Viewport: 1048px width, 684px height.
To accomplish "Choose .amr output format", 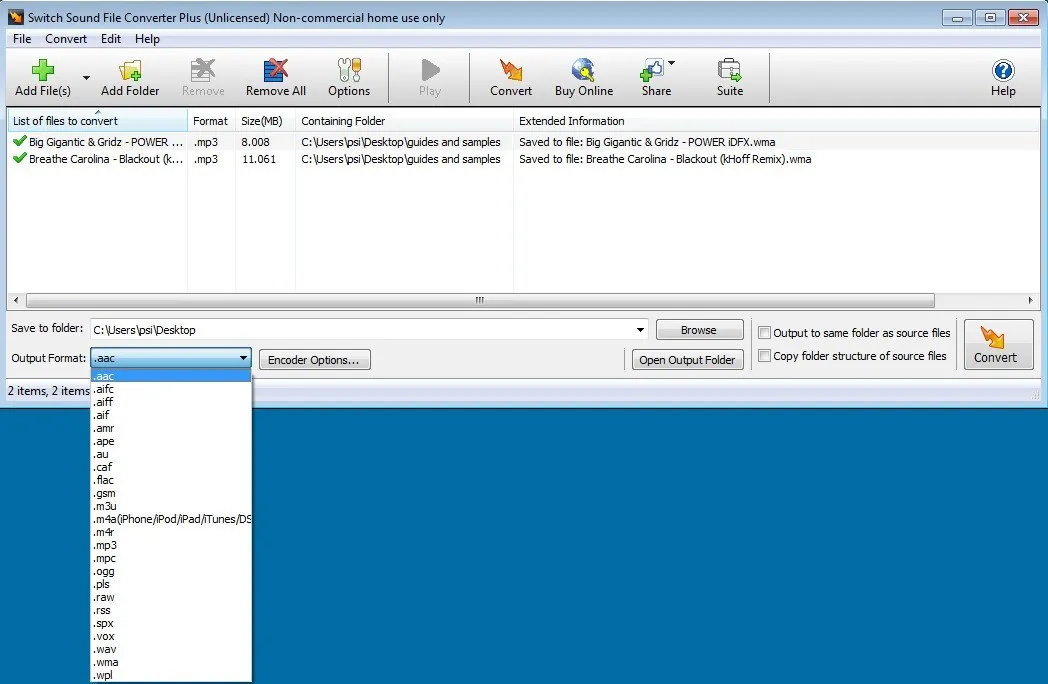I will click(171, 428).
